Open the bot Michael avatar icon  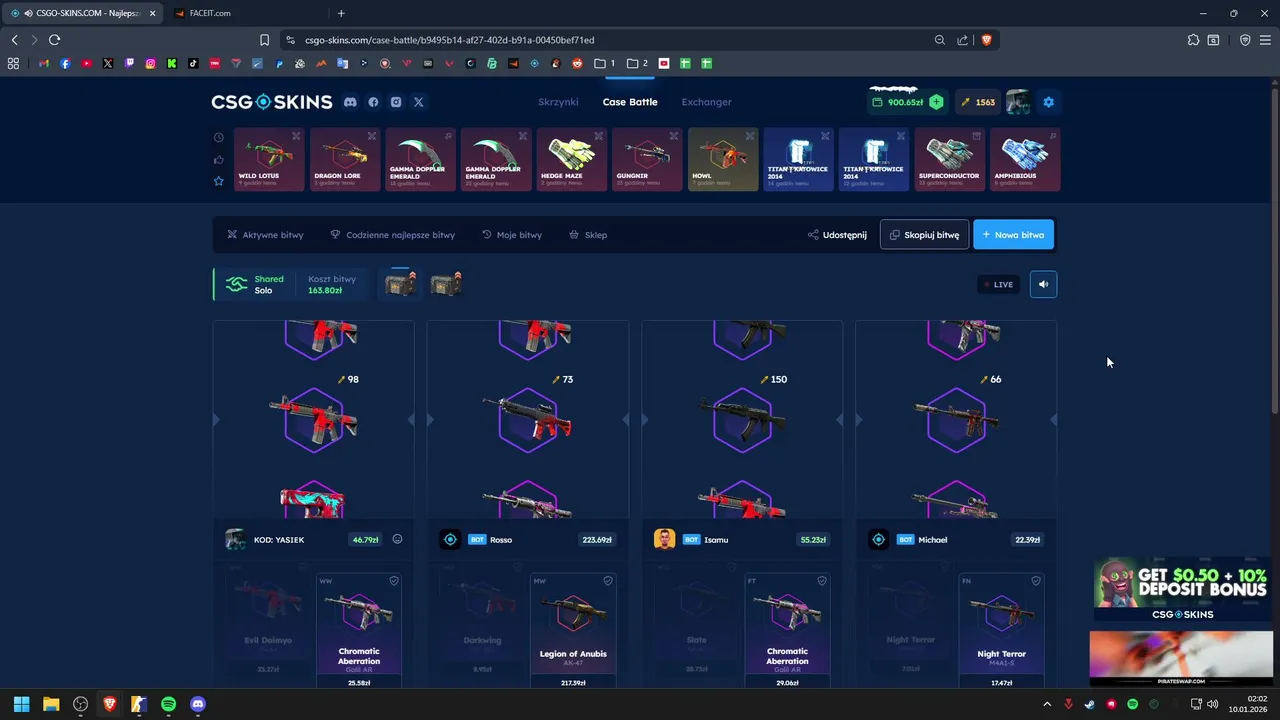878,539
